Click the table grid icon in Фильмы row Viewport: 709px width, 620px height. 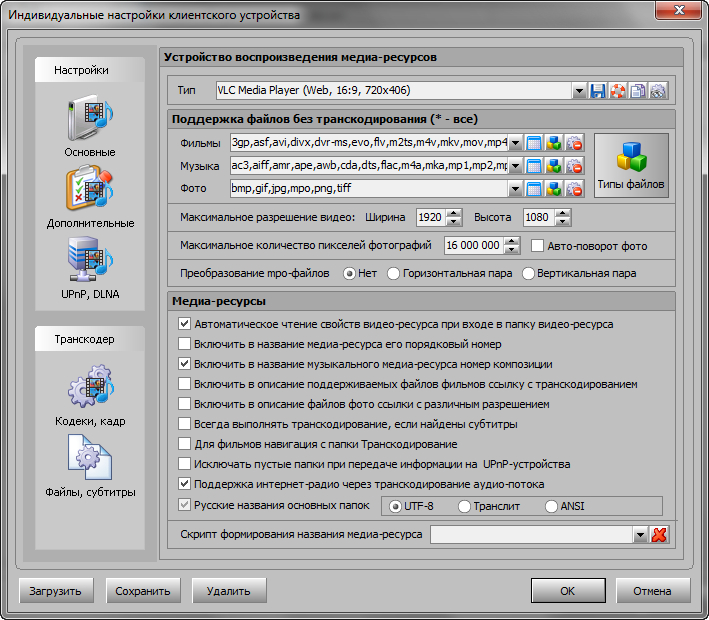(x=534, y=143)
